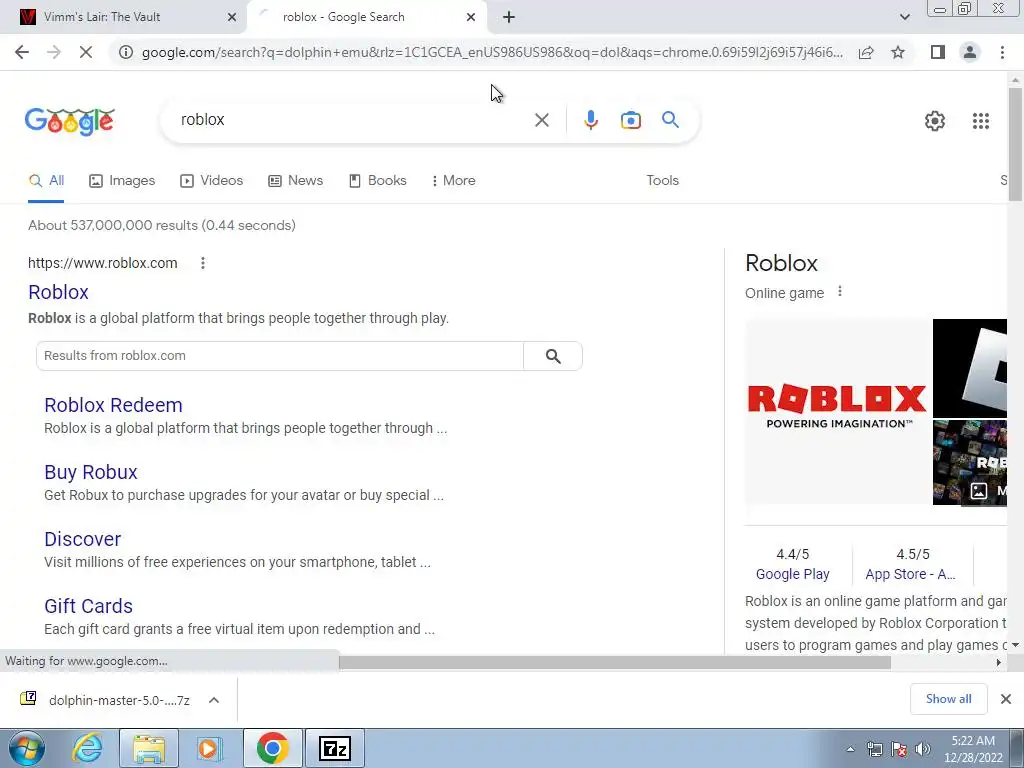Switch to Images results
This screenshot has height=768, width=1024.
(x=122, y=181)
